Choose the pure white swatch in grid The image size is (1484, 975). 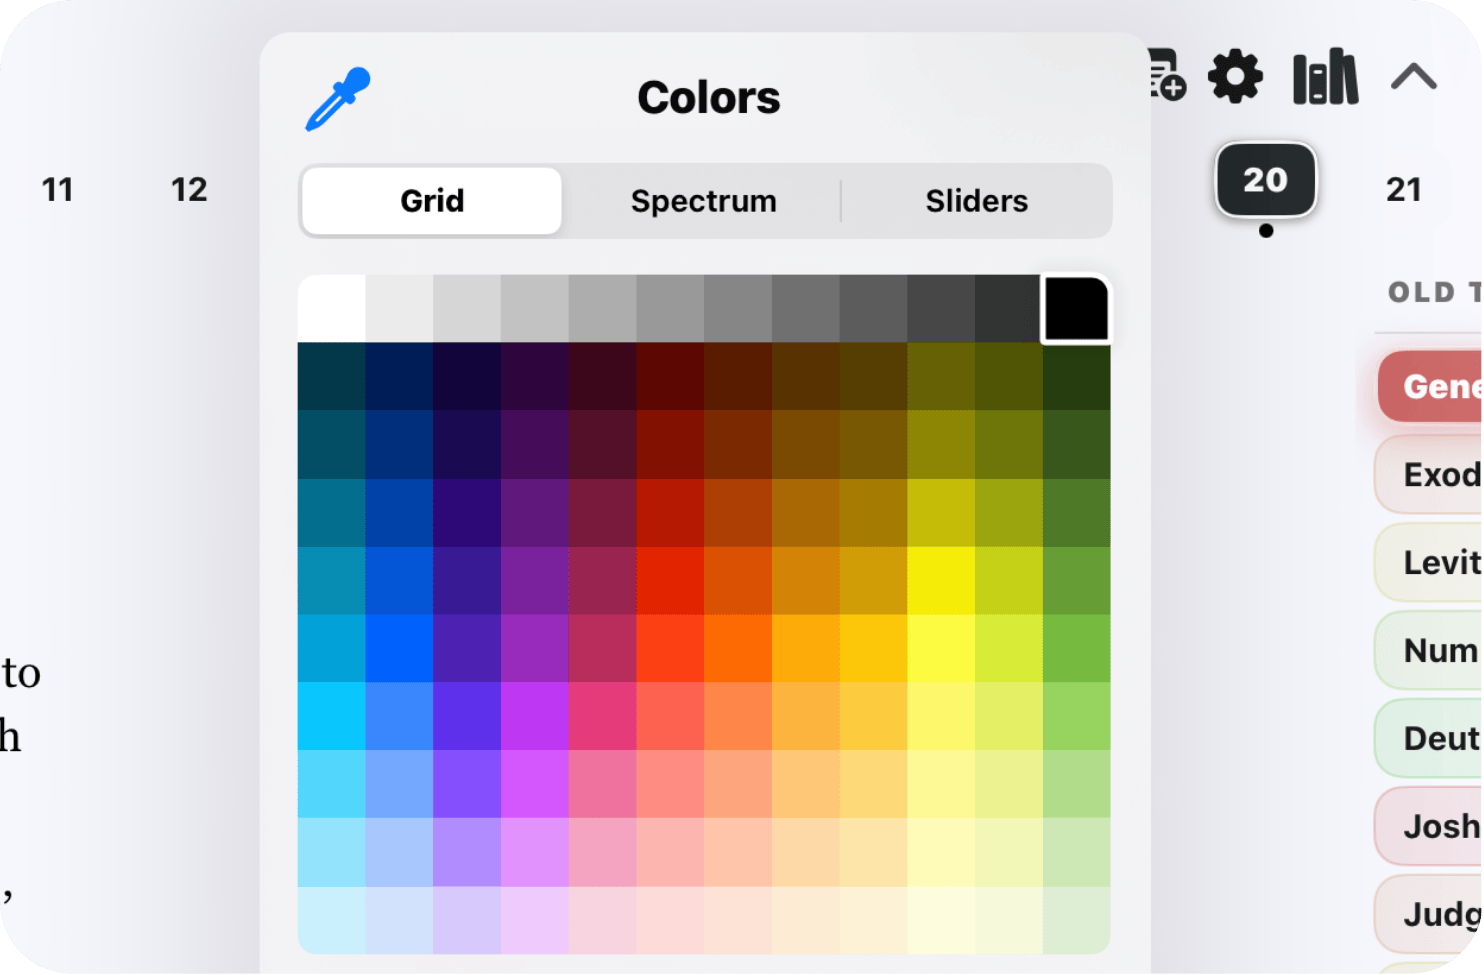332,309
